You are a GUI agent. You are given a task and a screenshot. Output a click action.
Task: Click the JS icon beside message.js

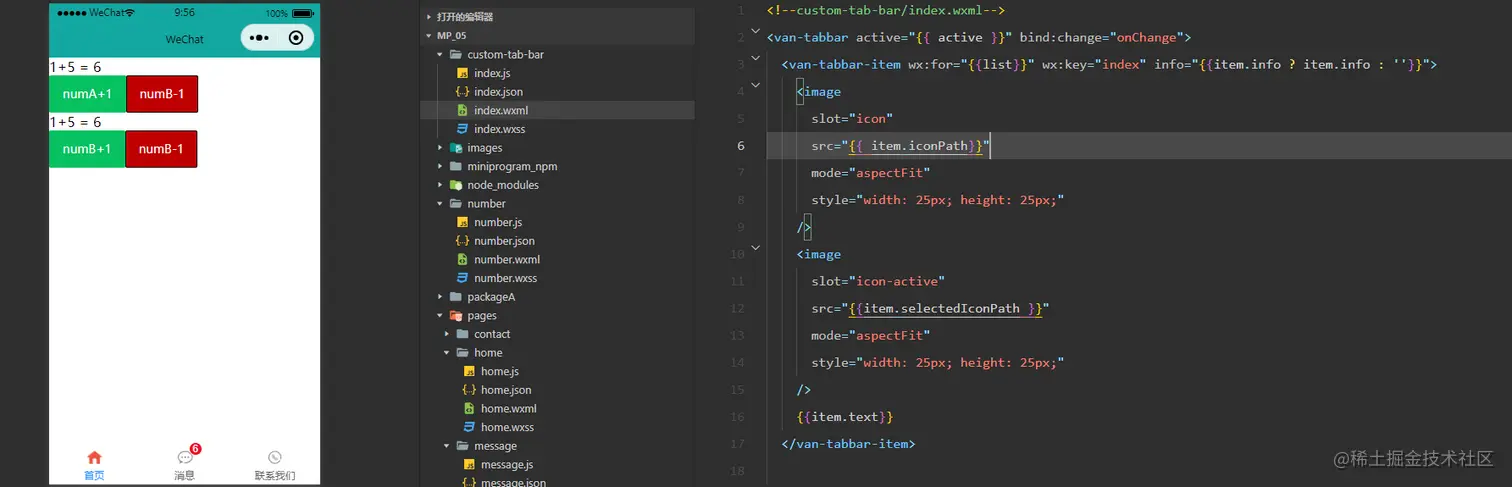[x=468, y=464]
